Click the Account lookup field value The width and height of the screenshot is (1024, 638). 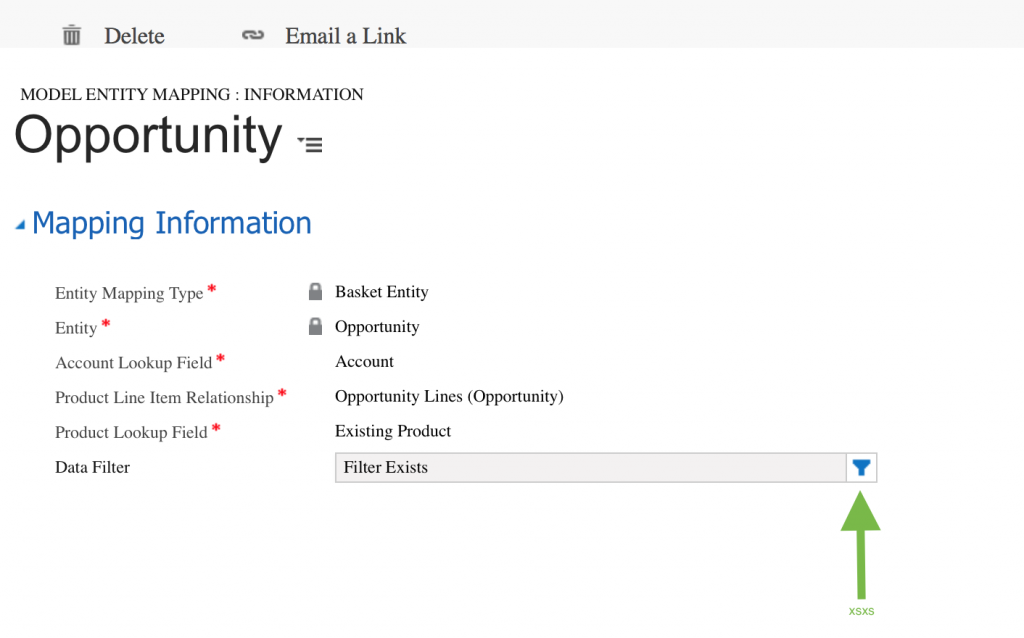[364, 362]
